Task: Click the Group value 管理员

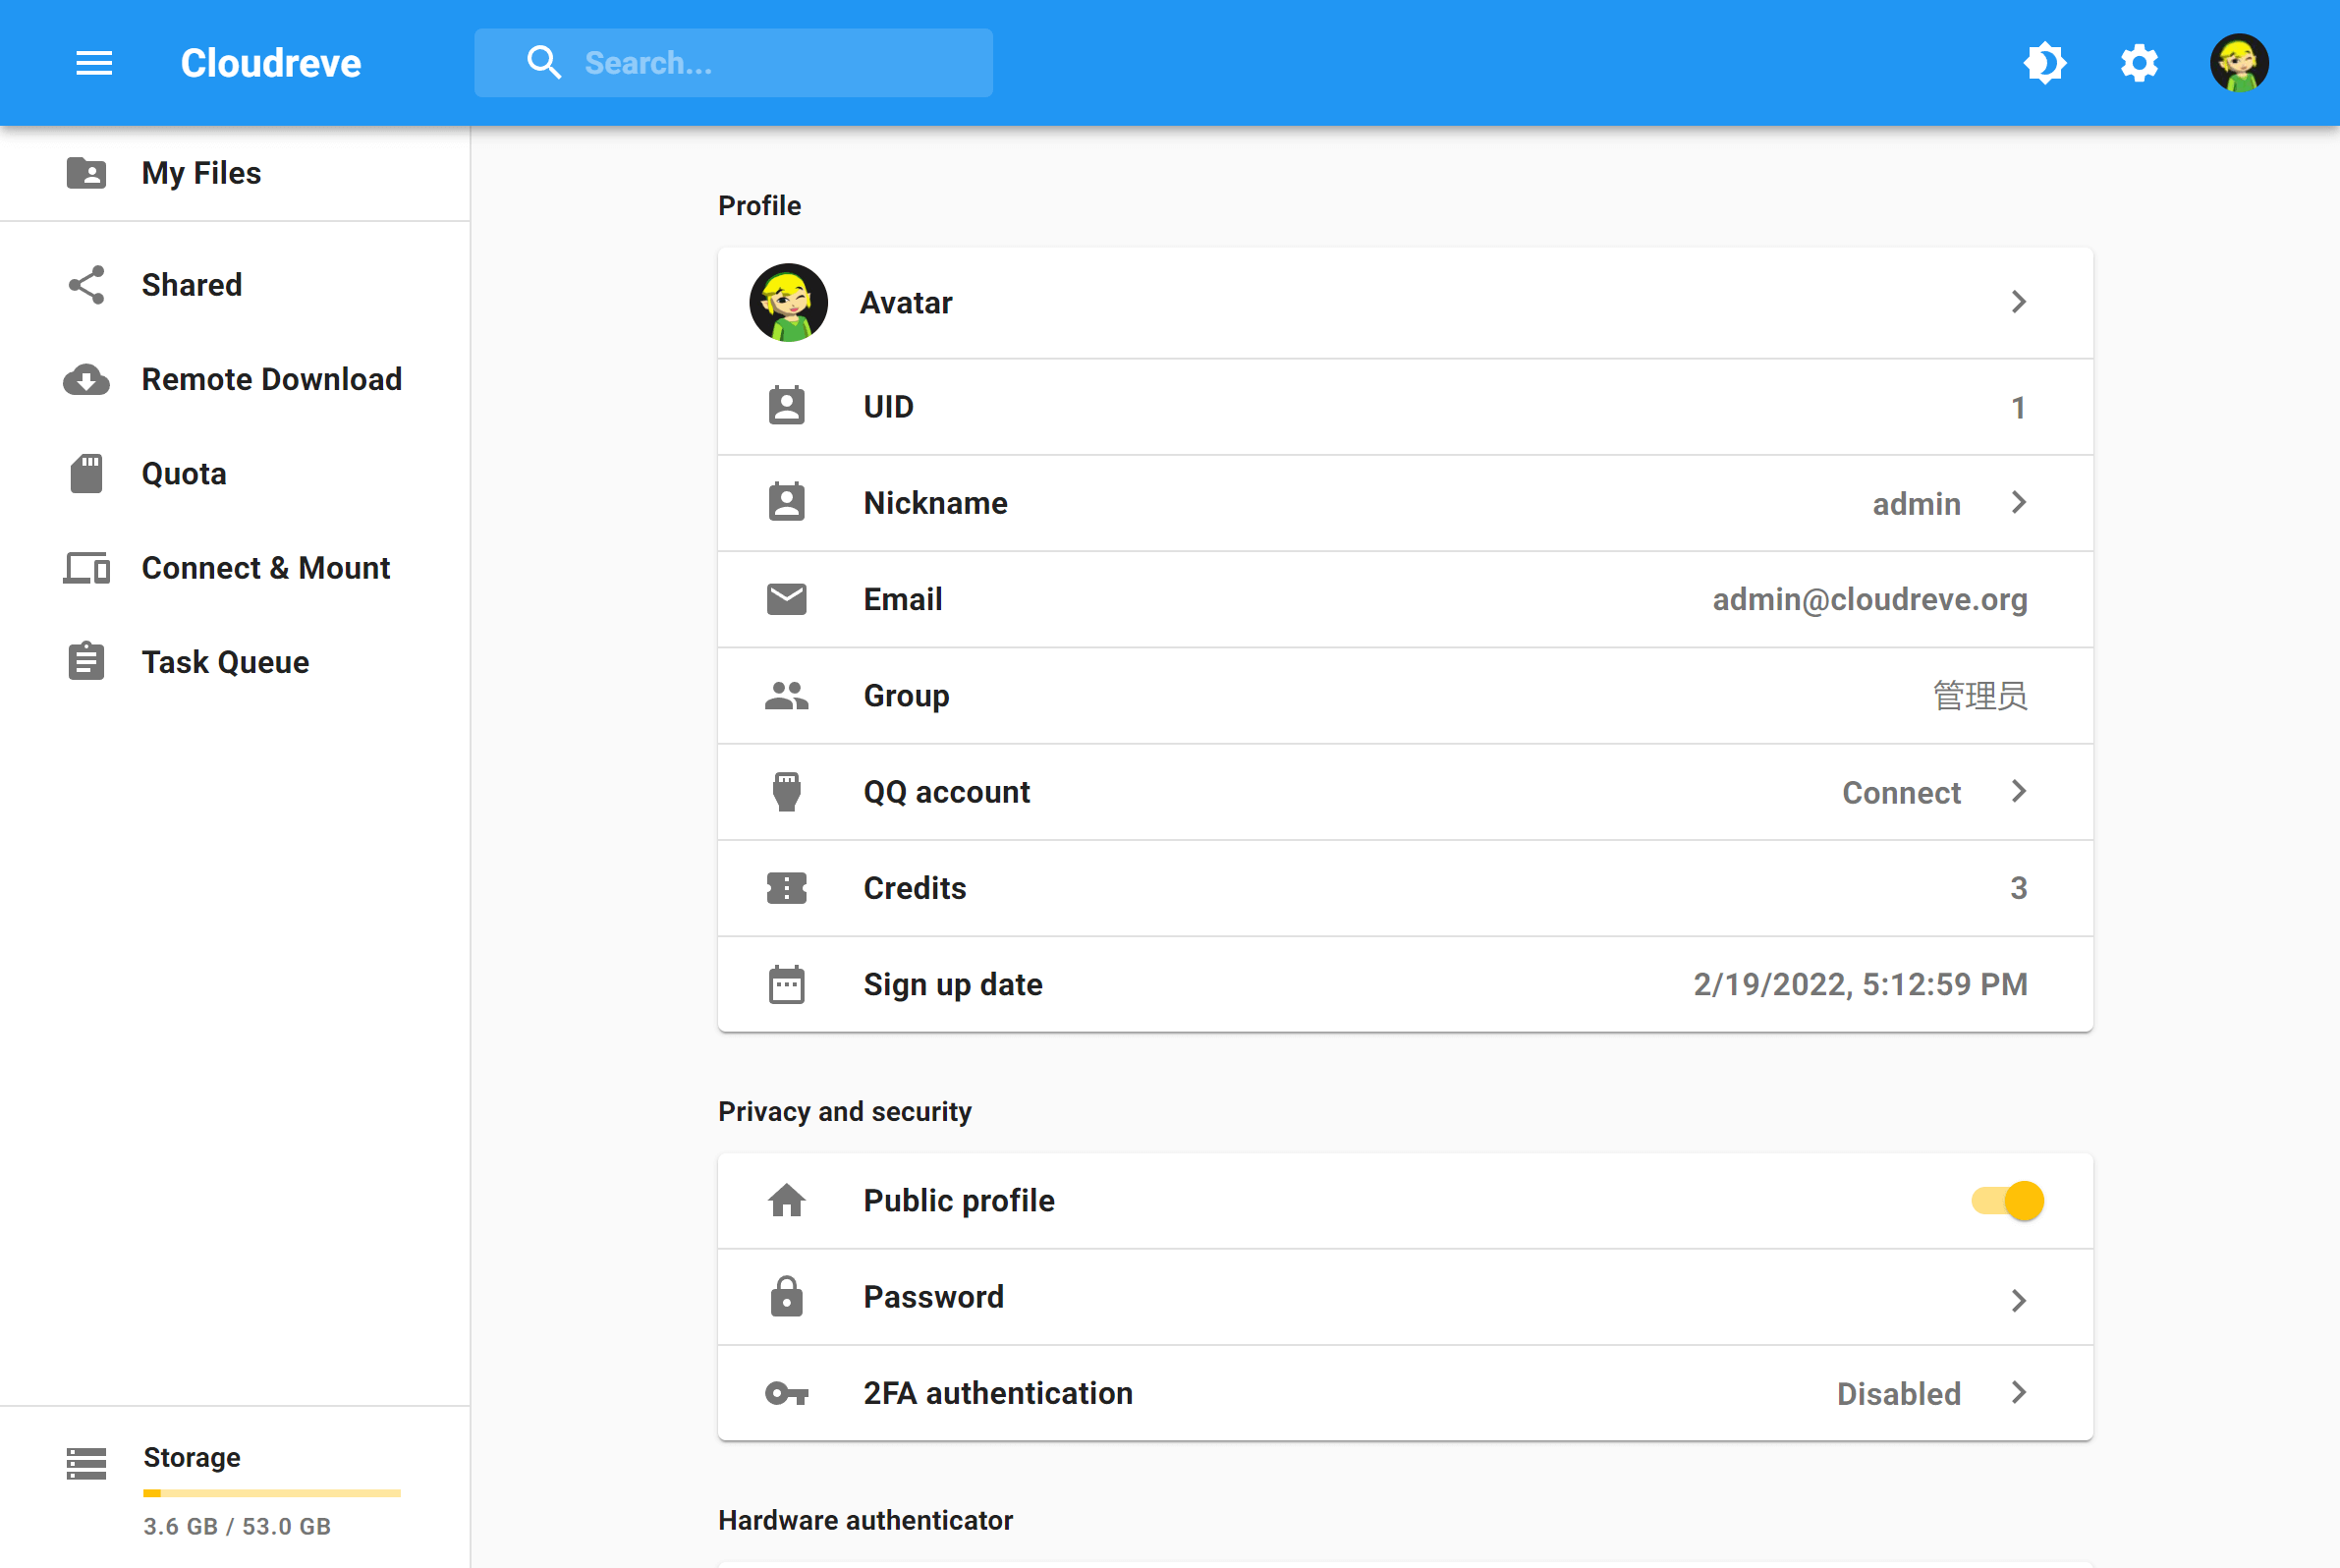Action: 1980,695
